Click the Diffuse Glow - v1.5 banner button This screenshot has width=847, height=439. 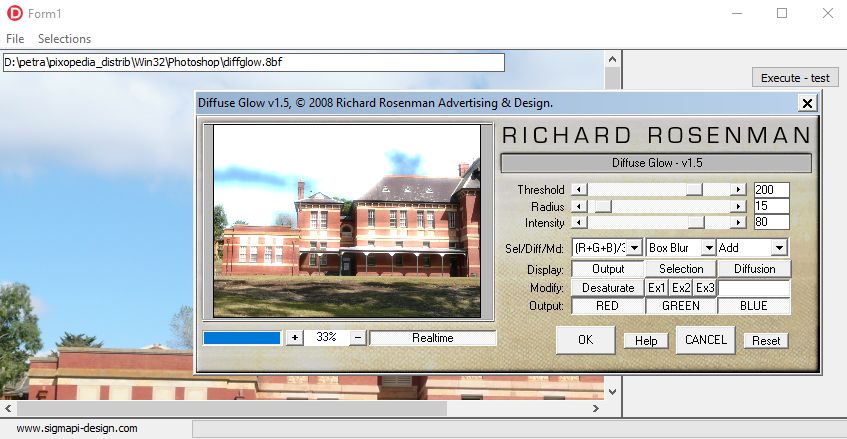click(x=656, y=163)
